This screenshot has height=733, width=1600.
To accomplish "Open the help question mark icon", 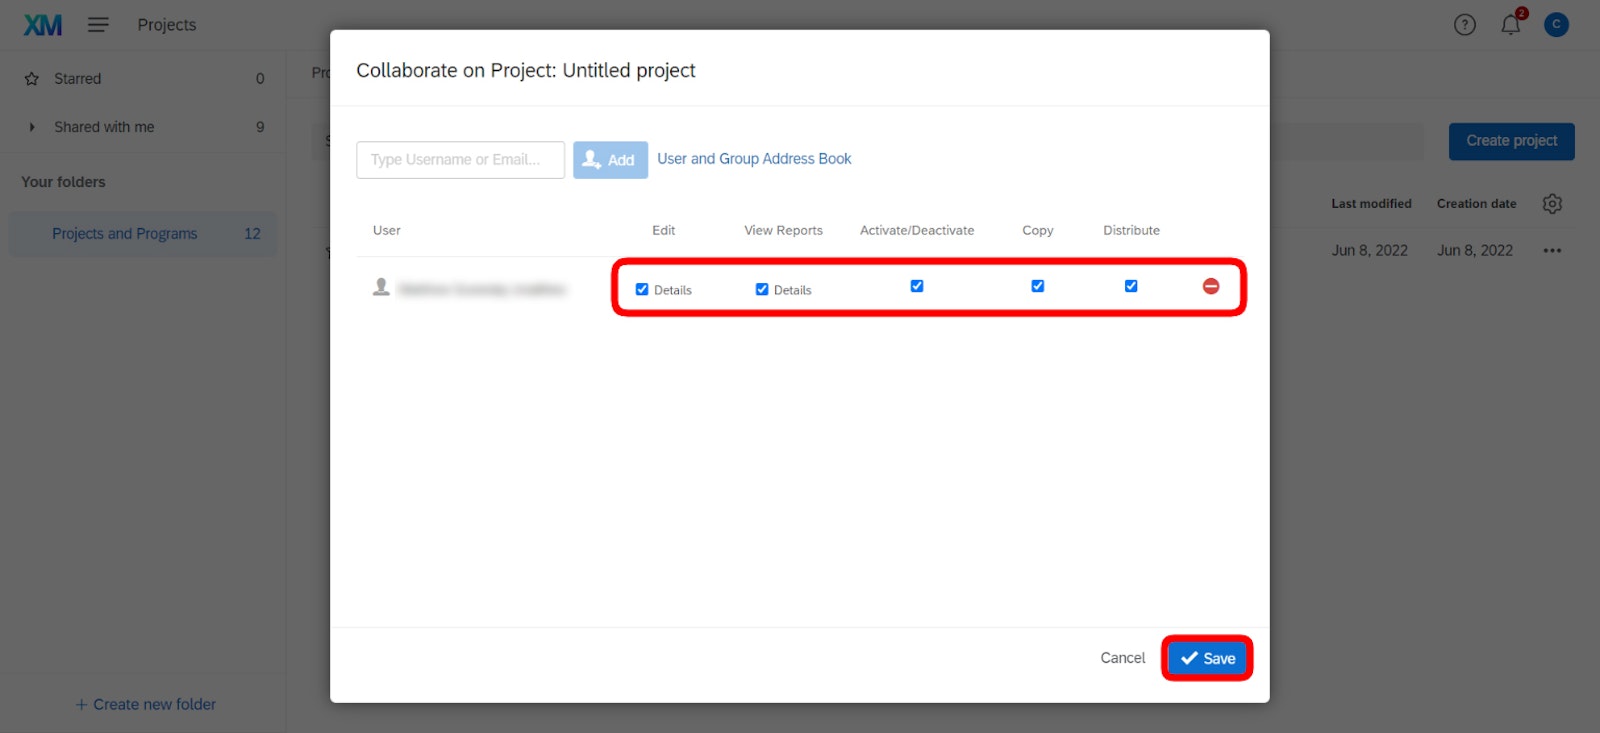I will point(1464,25).
